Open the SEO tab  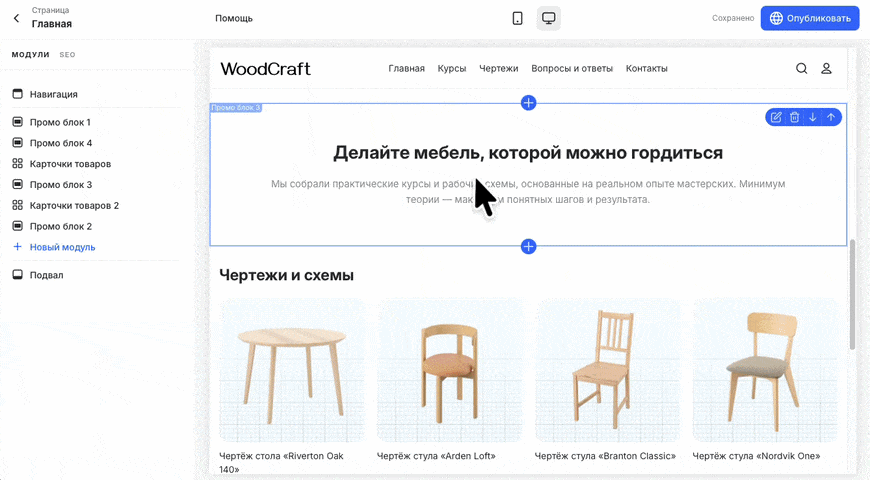coord(67,54)
